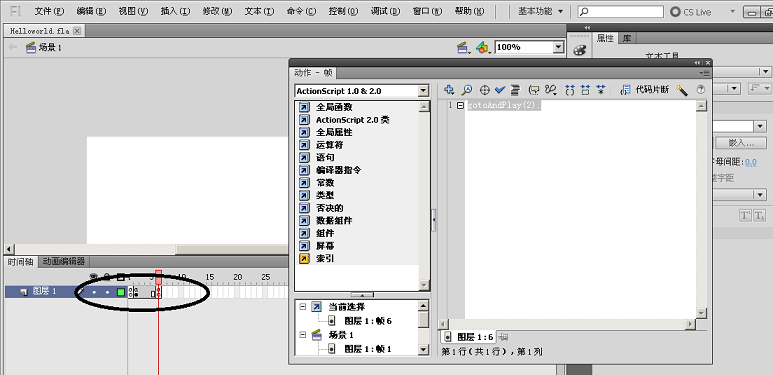Select tree item 图层 1:帧 1
Viewport: 773px width, 375px height.
pyautogui.click(x=367, y=349)
